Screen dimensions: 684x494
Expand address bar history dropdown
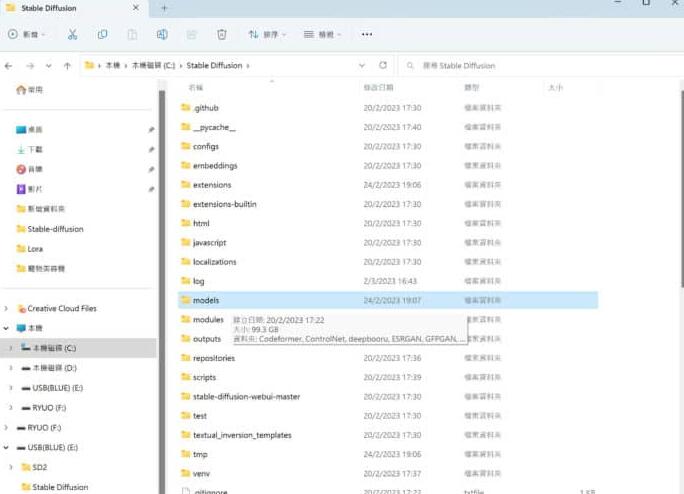point(362,65)
